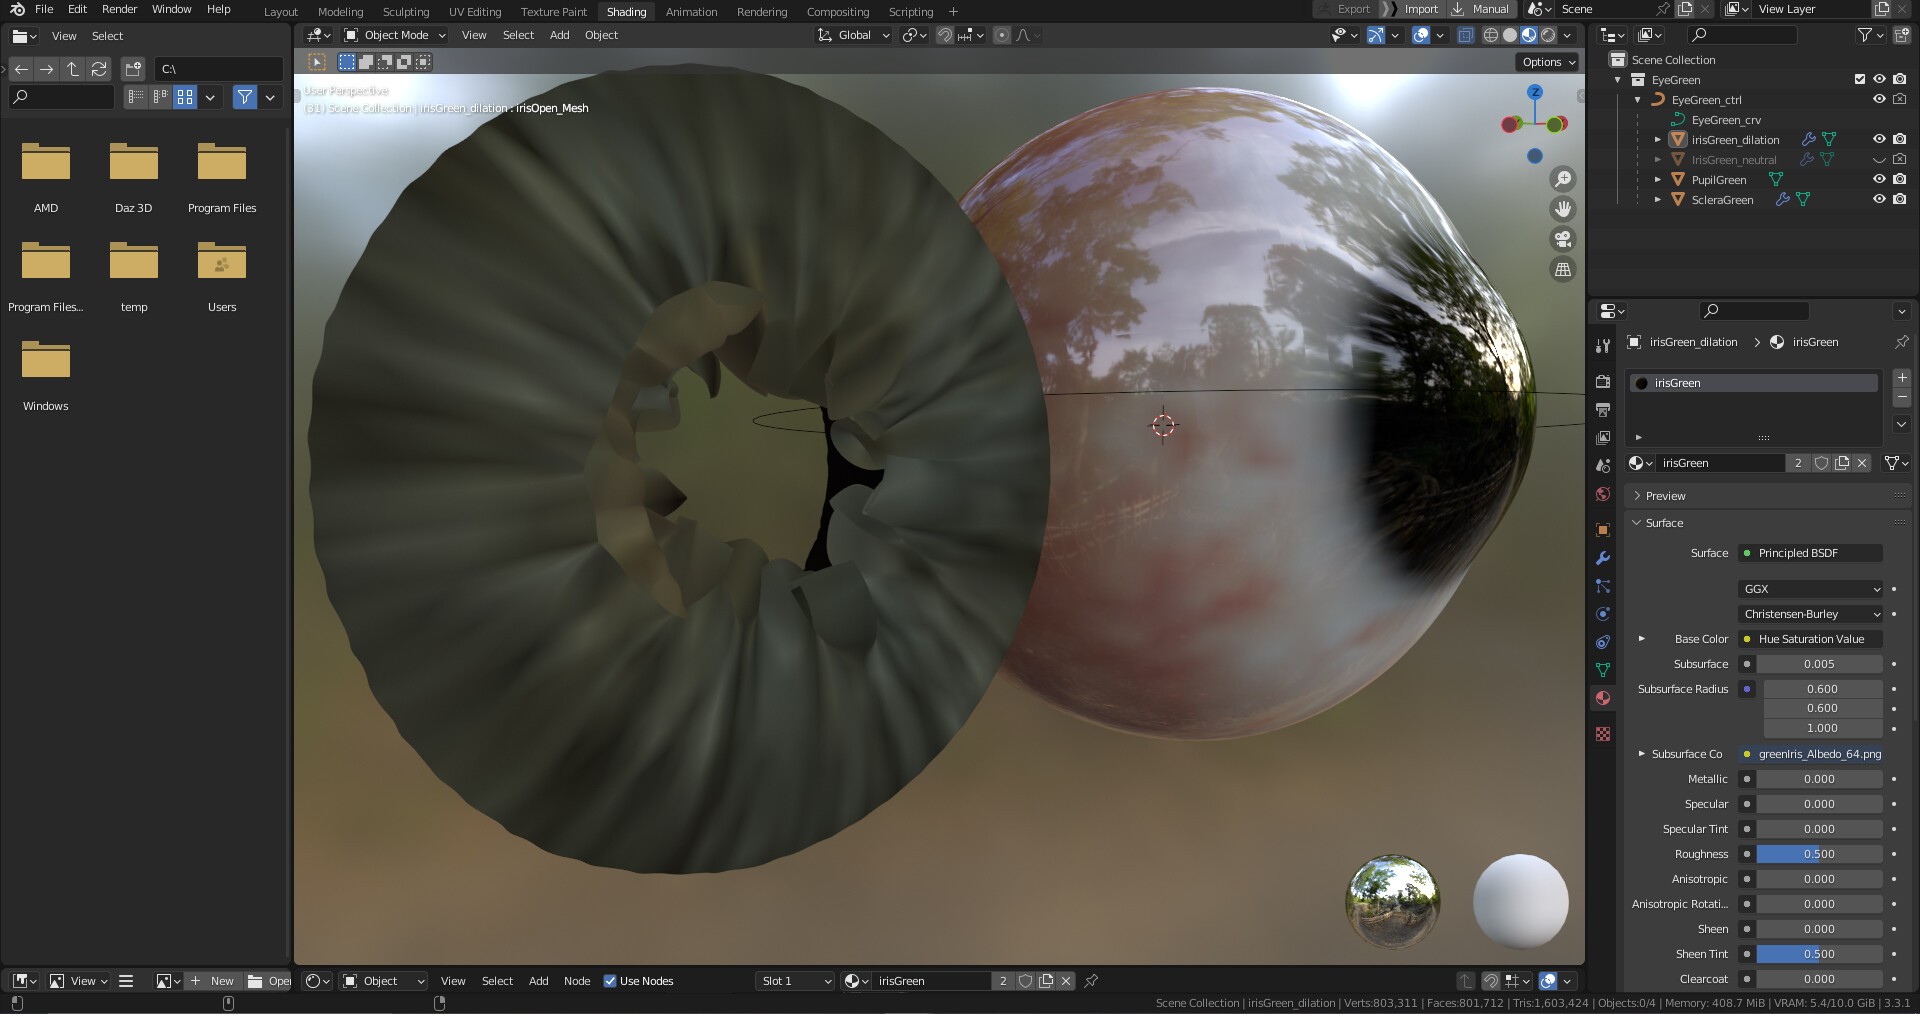Open the Global transform orientation dropdown

pos(853,35)
